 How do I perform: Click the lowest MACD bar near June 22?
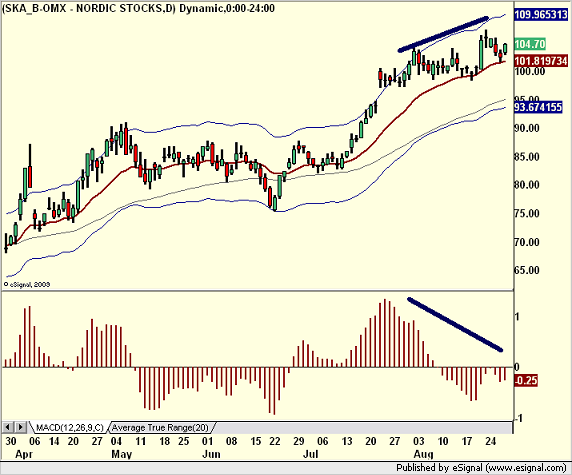click(x=274, y=391)
